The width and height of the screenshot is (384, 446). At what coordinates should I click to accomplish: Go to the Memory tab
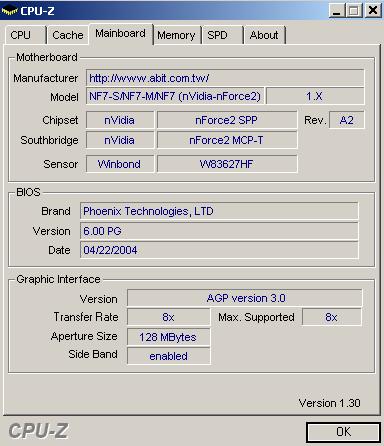point(177,35)
